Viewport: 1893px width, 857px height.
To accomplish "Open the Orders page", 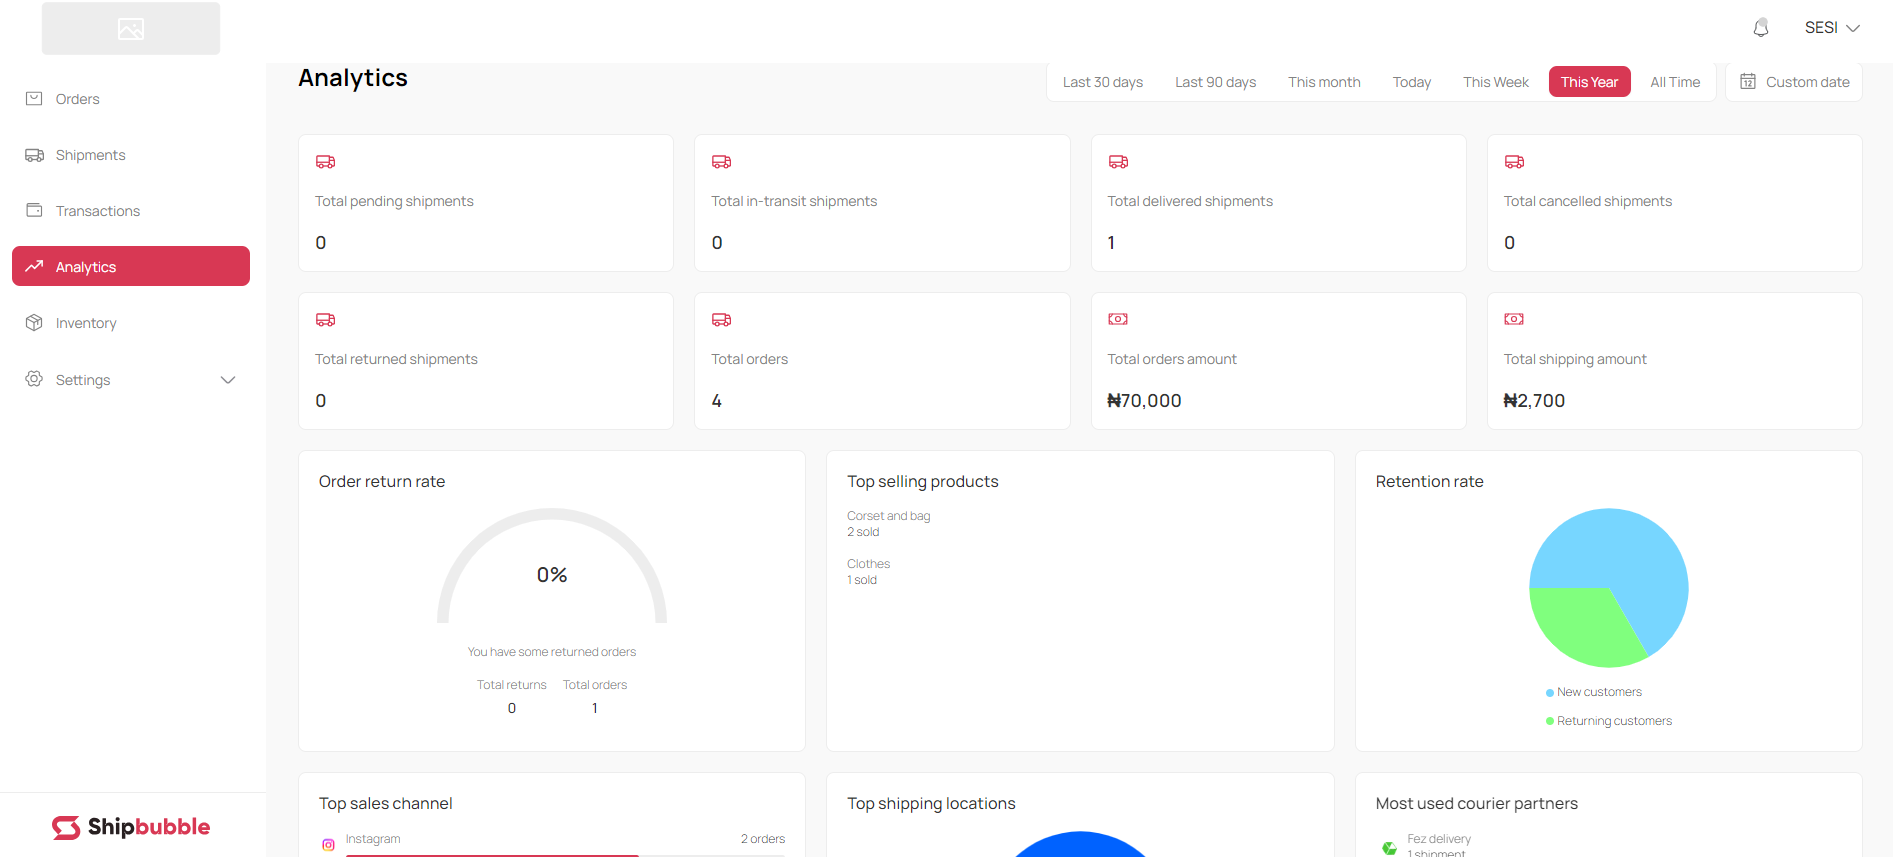I will tap(131, 99).
